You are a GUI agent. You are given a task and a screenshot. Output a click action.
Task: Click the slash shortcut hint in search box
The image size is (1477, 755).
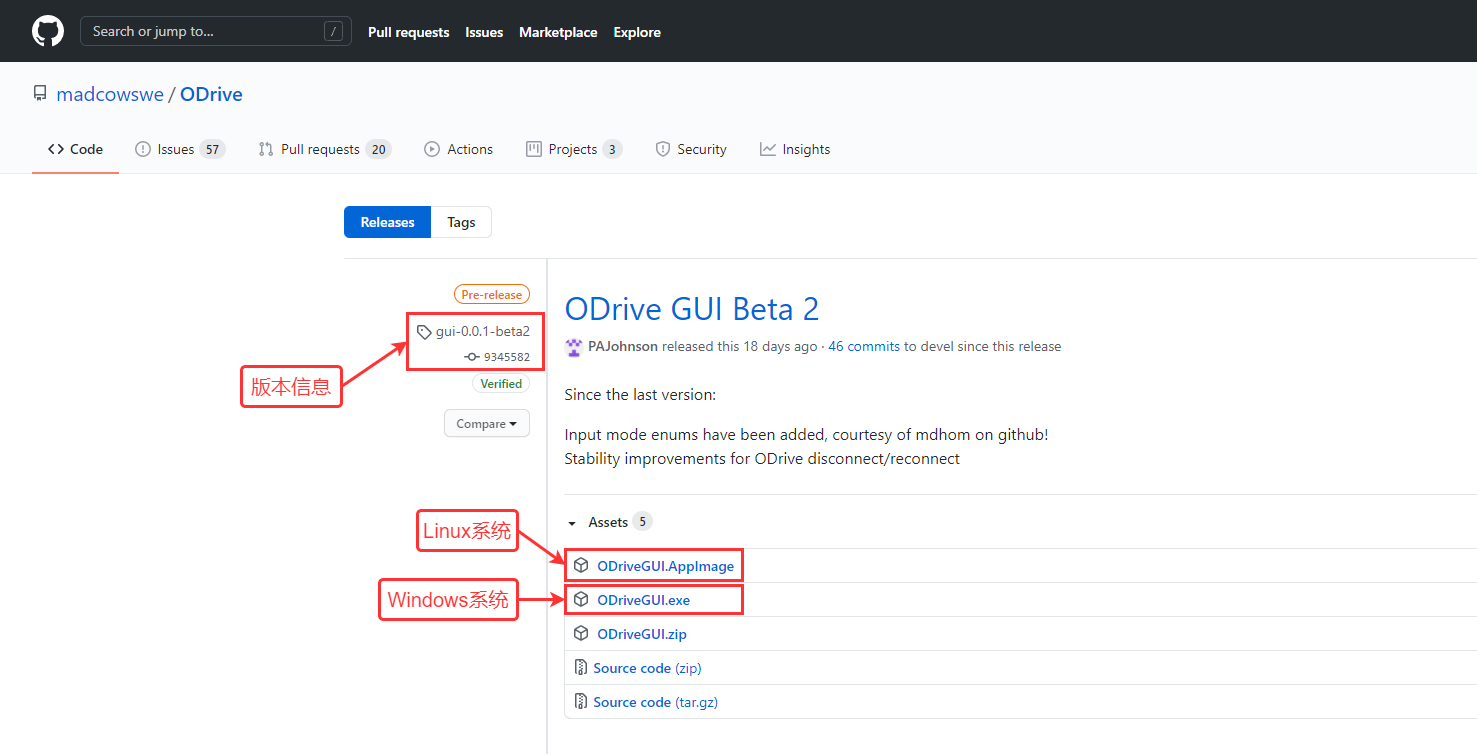coord(334,31)
